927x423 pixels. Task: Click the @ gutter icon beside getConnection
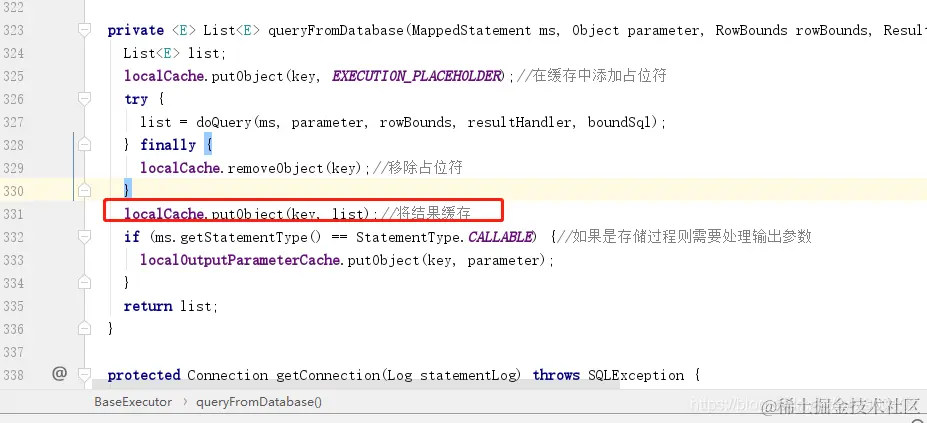click(x=59, y=373)
